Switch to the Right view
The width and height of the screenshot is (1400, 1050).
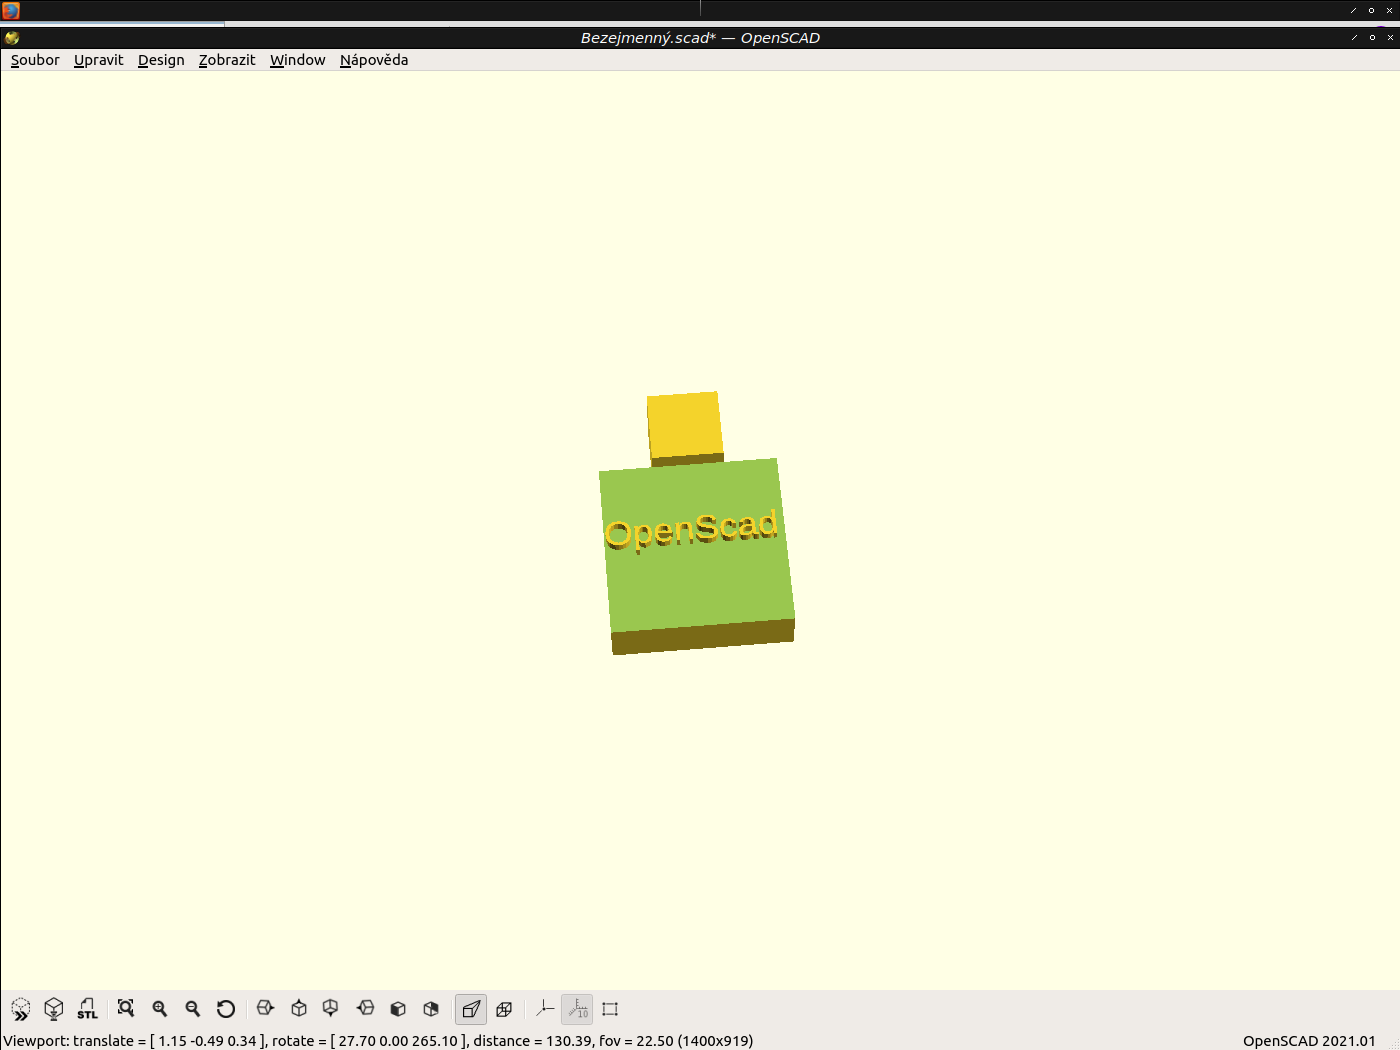tap(265, 1009)
